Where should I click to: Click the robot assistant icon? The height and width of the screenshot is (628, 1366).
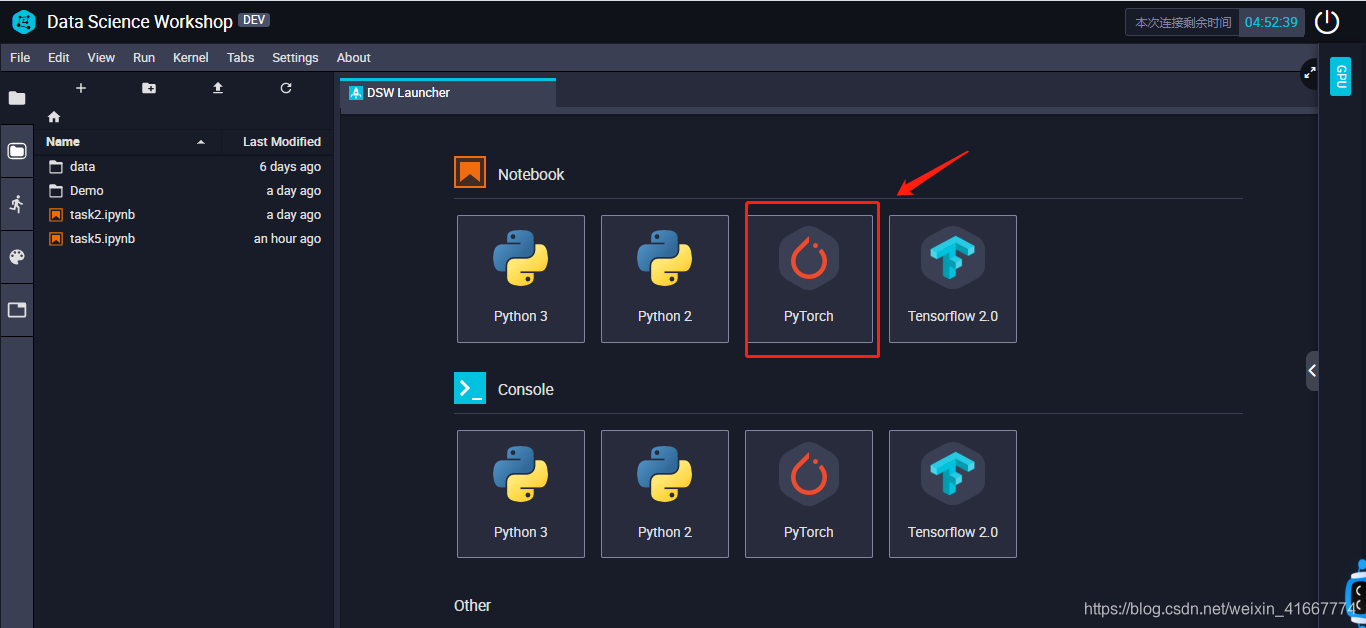coord(1357,593)
